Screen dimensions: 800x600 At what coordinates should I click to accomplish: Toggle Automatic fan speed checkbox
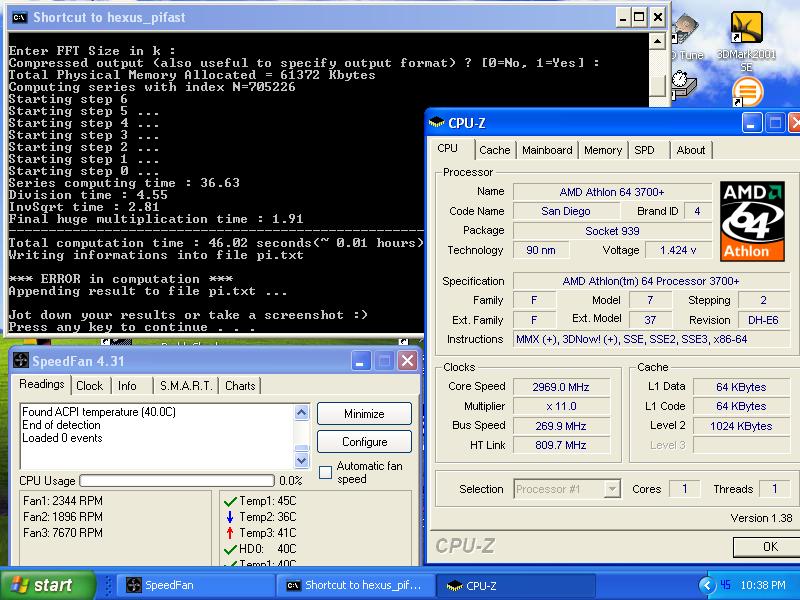coord(325,472)
